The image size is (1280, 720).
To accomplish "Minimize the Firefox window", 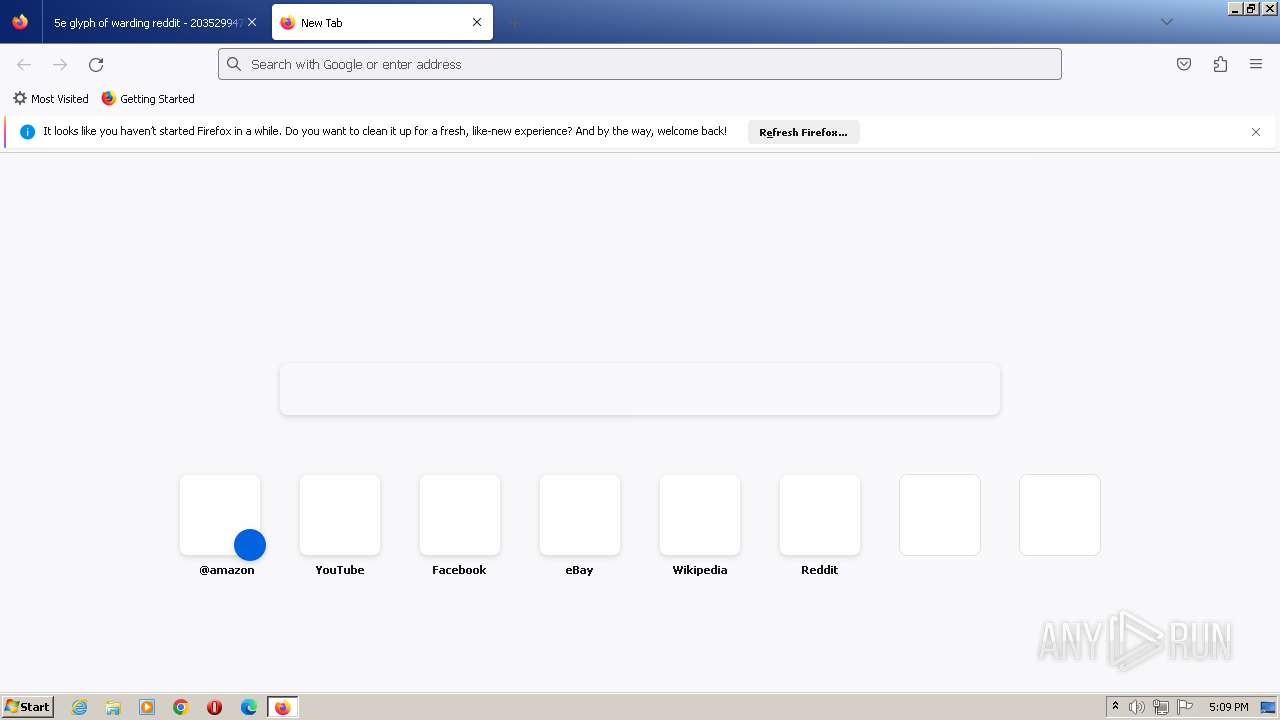I will [x=1235, y=8].
